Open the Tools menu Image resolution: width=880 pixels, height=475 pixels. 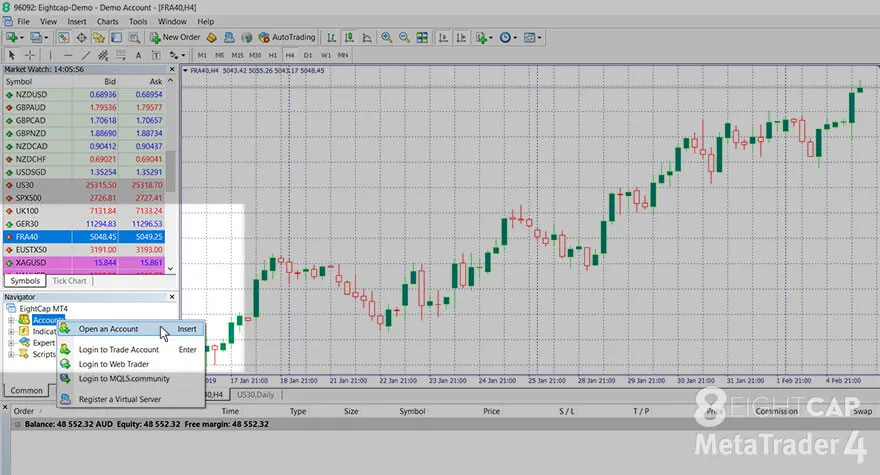click(x=138, y=21)
